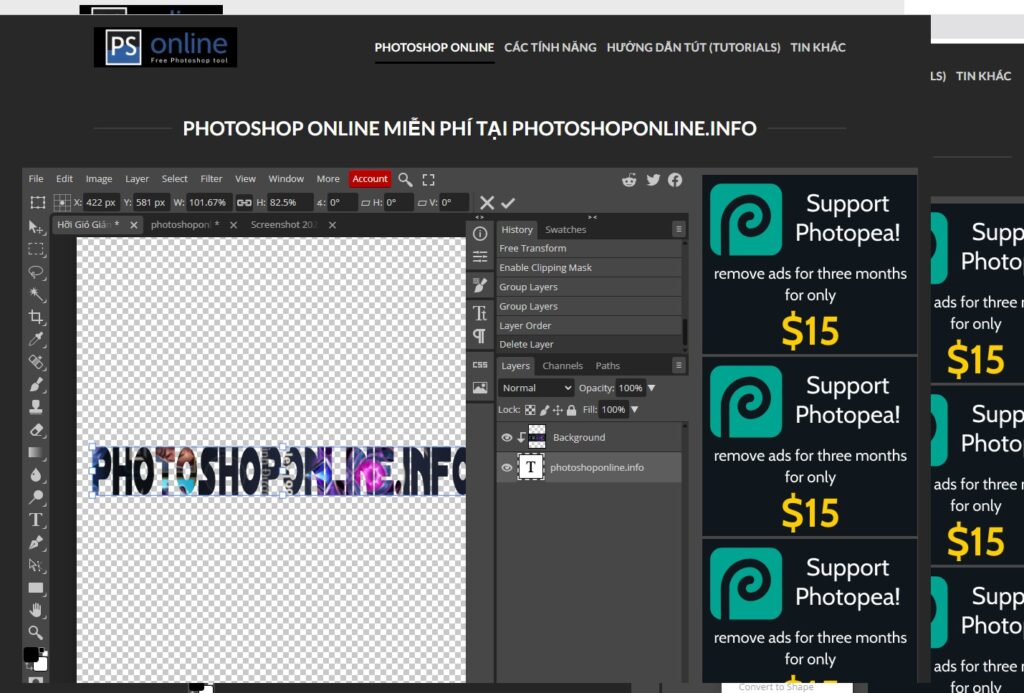Choose the transform reference point grid
This screenshot has height=693, width=1024.
(62, 202)
